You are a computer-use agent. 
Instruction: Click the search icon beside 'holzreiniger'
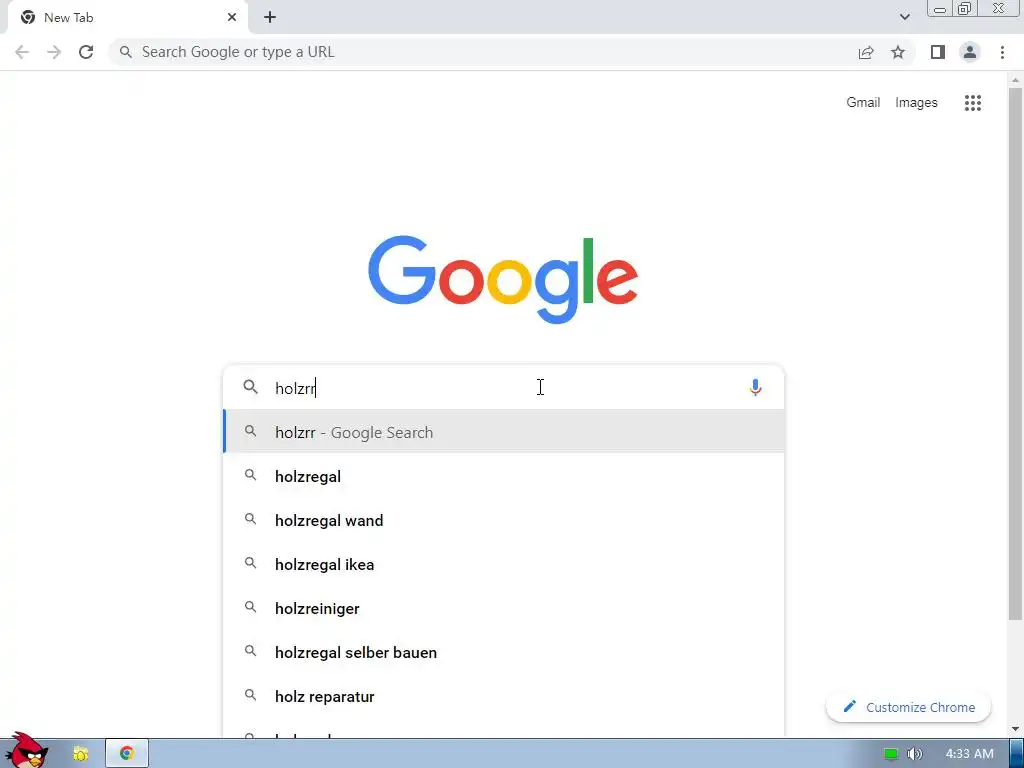tap(250, 607)
